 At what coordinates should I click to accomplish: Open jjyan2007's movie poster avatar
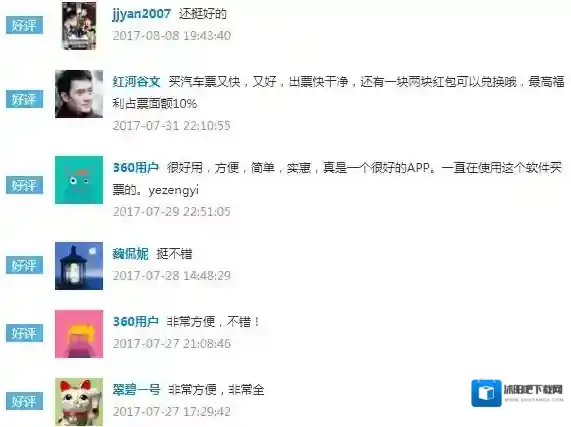click(79, 25)
